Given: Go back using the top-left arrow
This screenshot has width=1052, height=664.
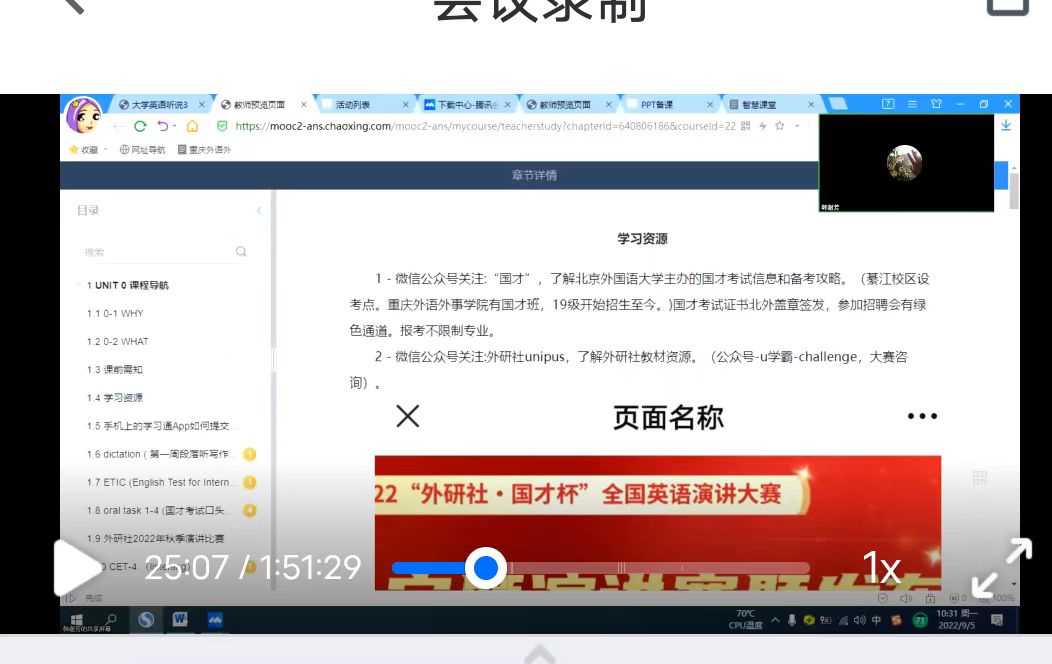Looking at the screenshot, I should tap(74, 5).
